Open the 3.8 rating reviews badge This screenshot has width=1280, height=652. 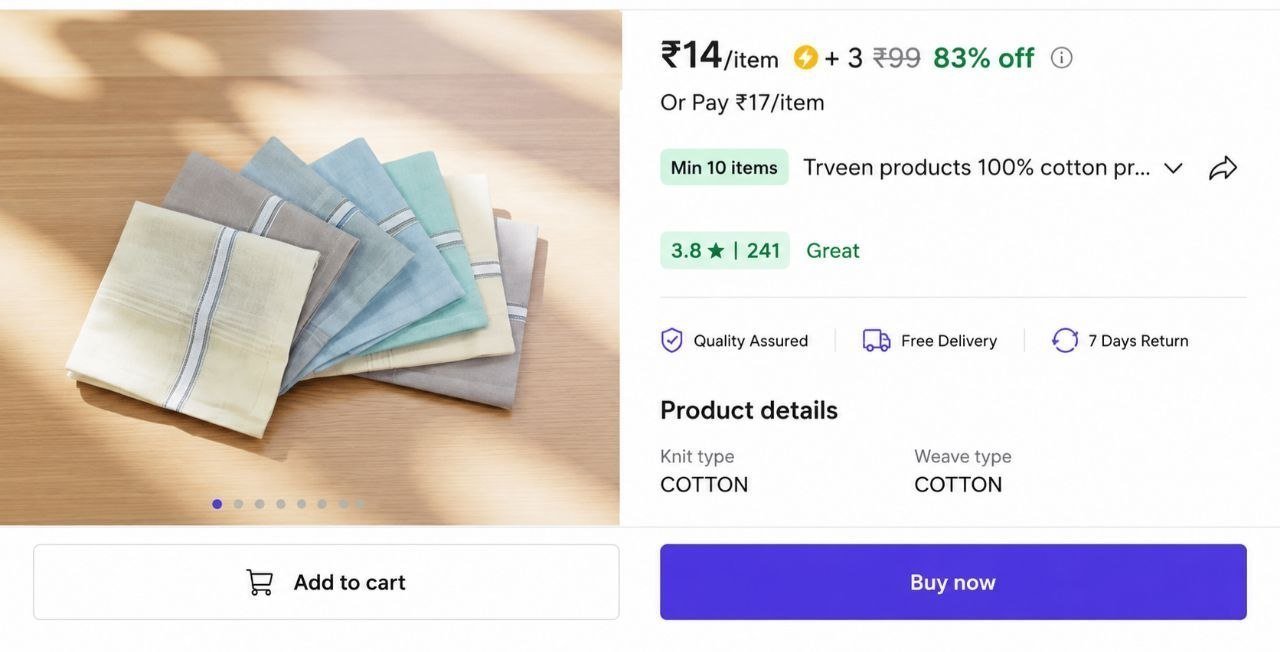(725, 251)
